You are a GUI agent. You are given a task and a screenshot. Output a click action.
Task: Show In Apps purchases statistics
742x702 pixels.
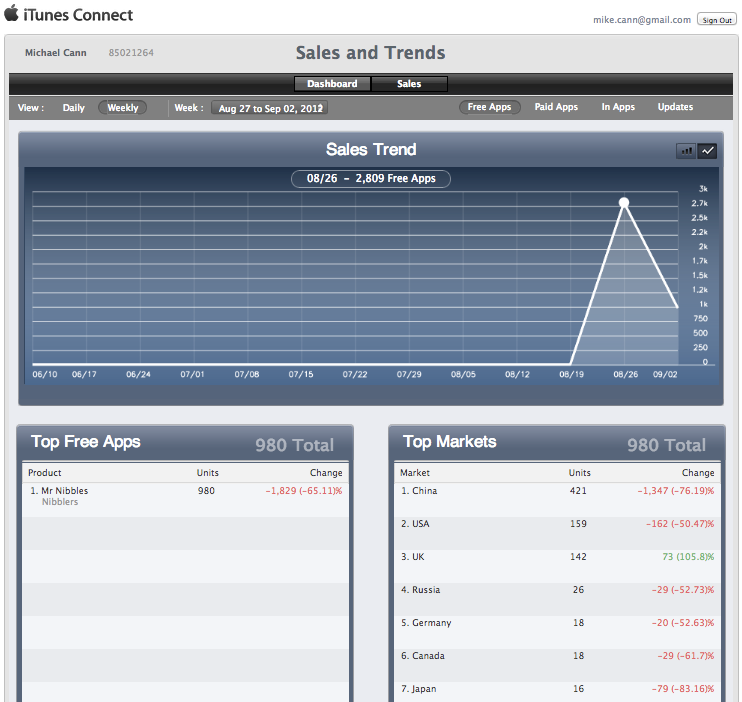pos(618,108)
